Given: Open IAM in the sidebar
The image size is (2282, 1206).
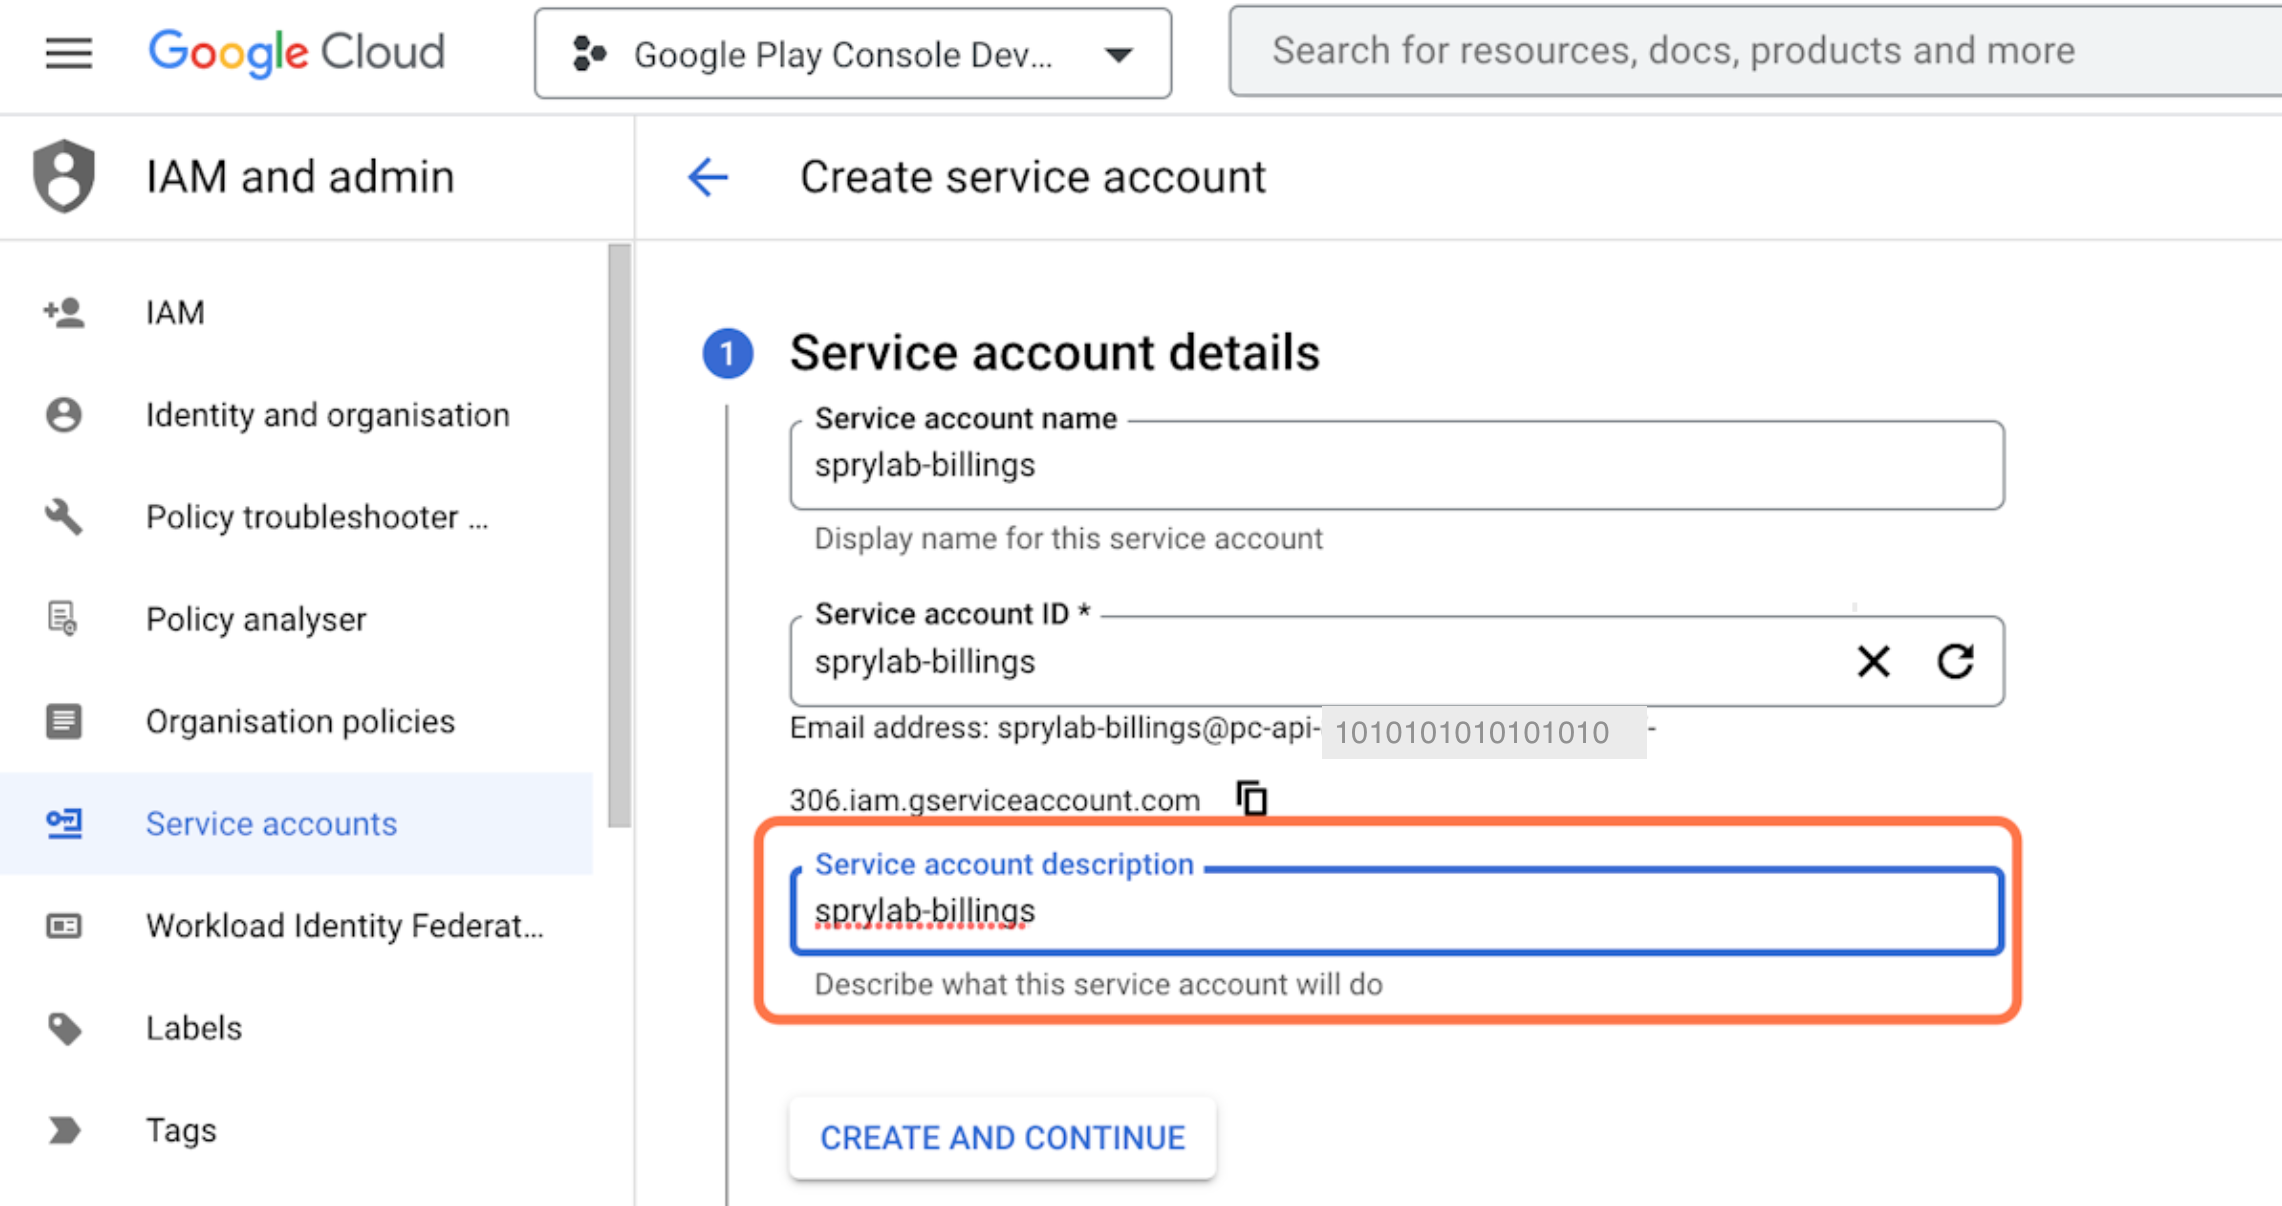Looking at the screenshot, I should pyautogui.click(x=175, y=313).
